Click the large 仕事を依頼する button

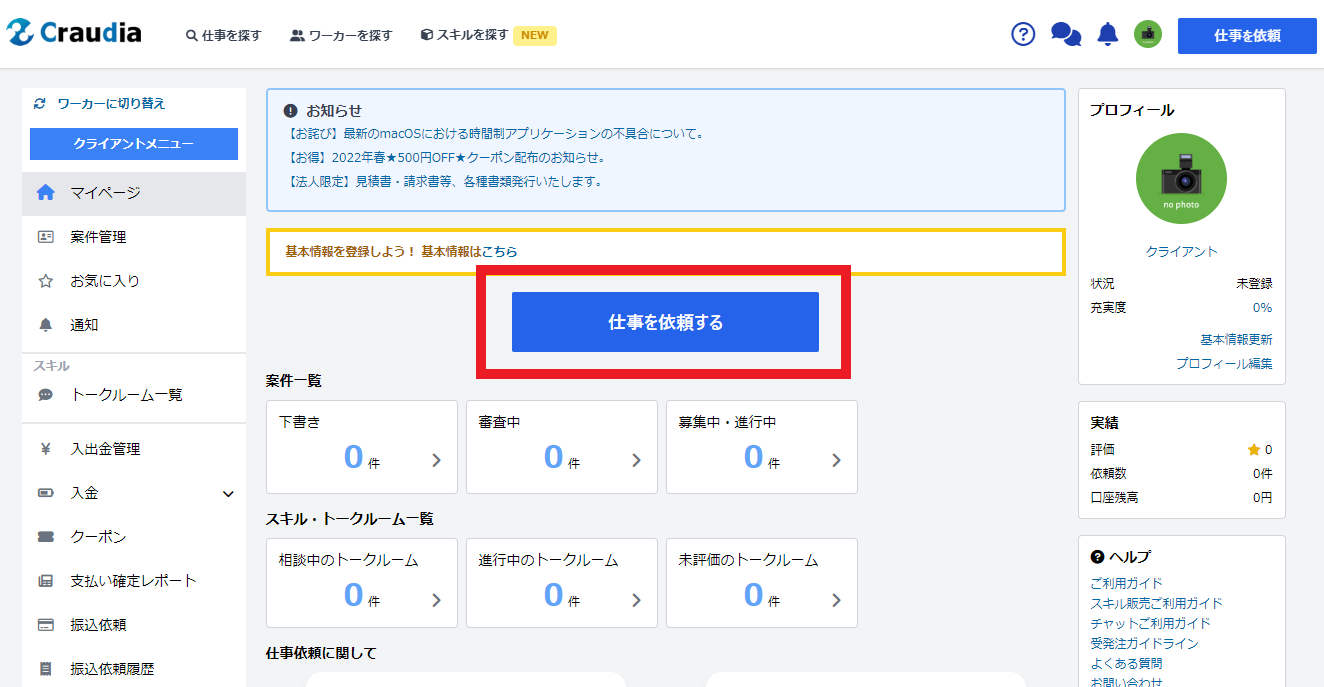(x=665, y=322)
